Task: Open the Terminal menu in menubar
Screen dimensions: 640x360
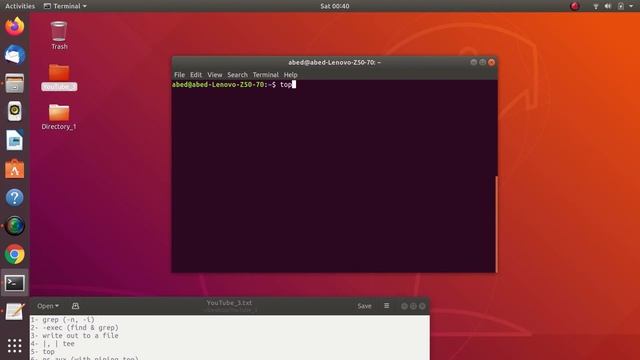Action: click(x=265, y=75)
